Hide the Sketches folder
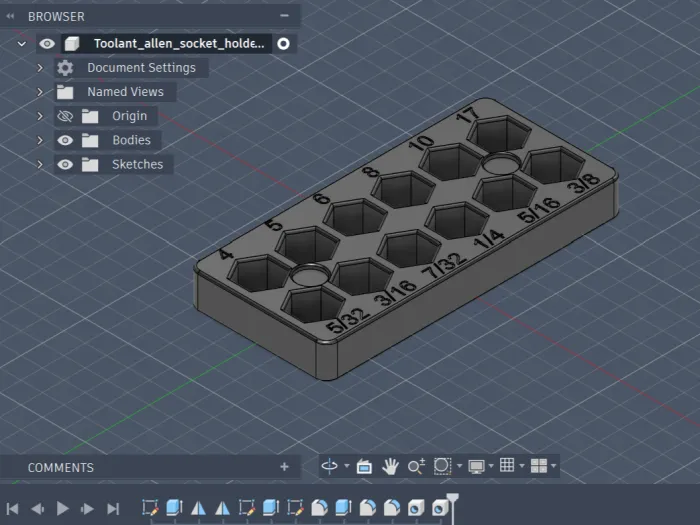The height and width of the screenshot is (525, 700). click(65, 164)
